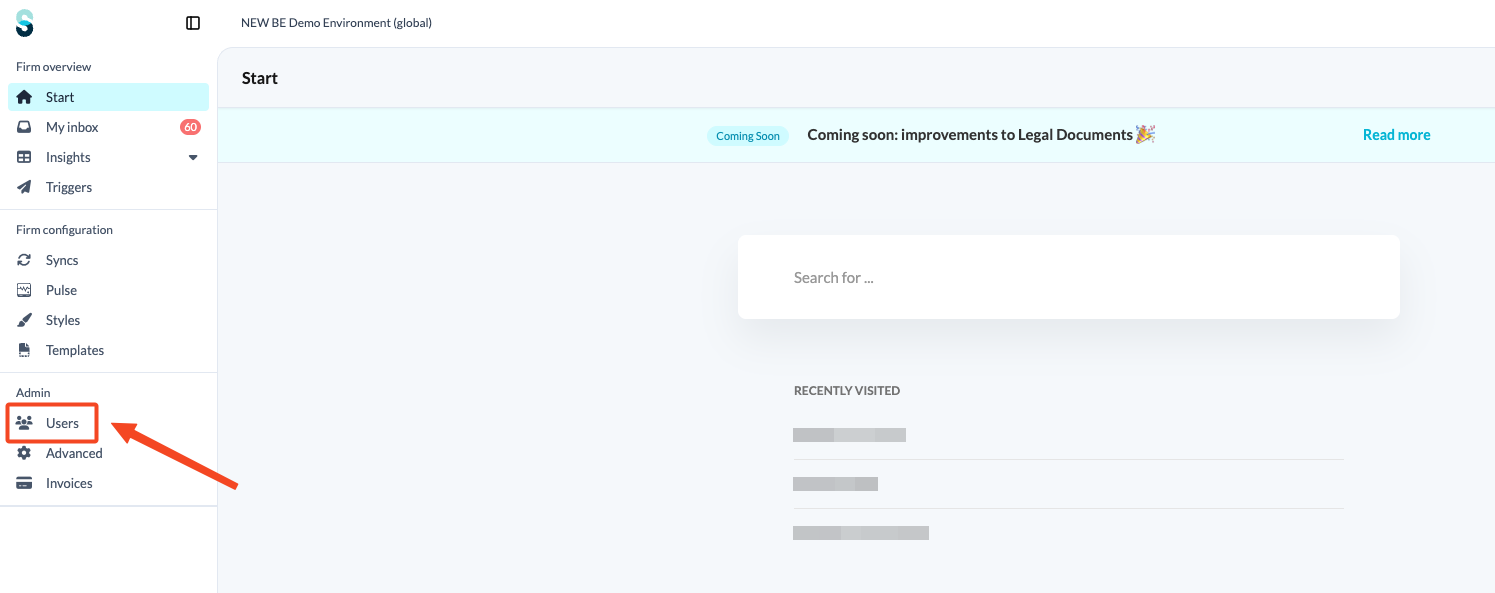Click the Search for input field
The image size is (1495, 593).
(1069, 277)
